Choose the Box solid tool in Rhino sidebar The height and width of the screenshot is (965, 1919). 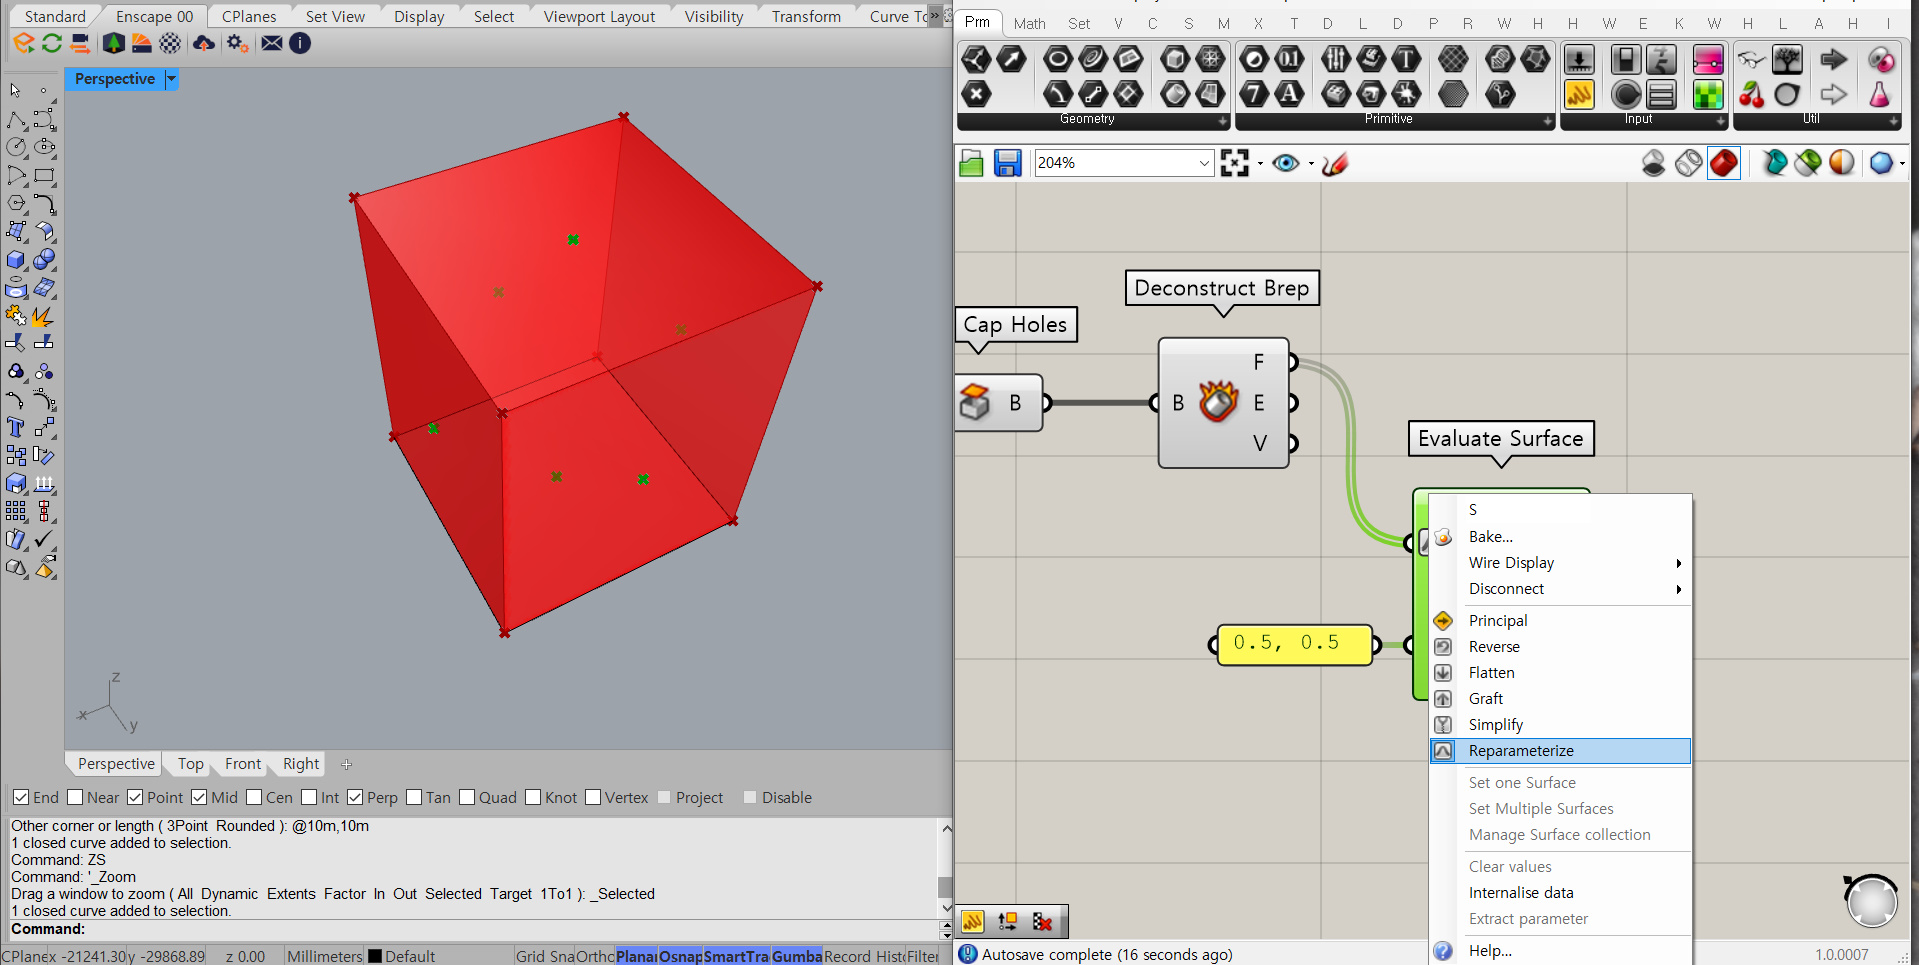15,260
